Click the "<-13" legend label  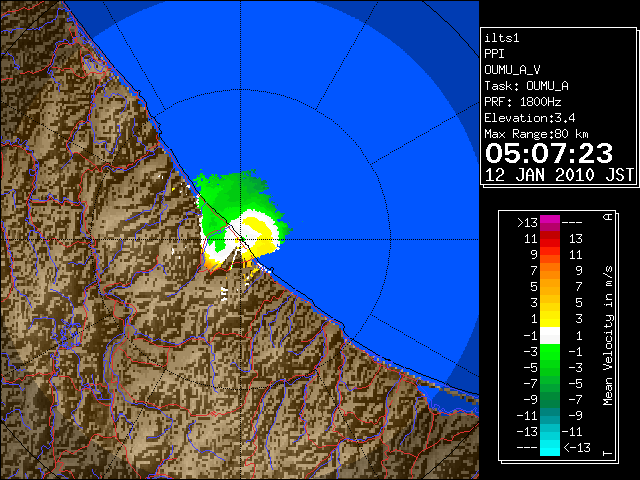(577, 447)
